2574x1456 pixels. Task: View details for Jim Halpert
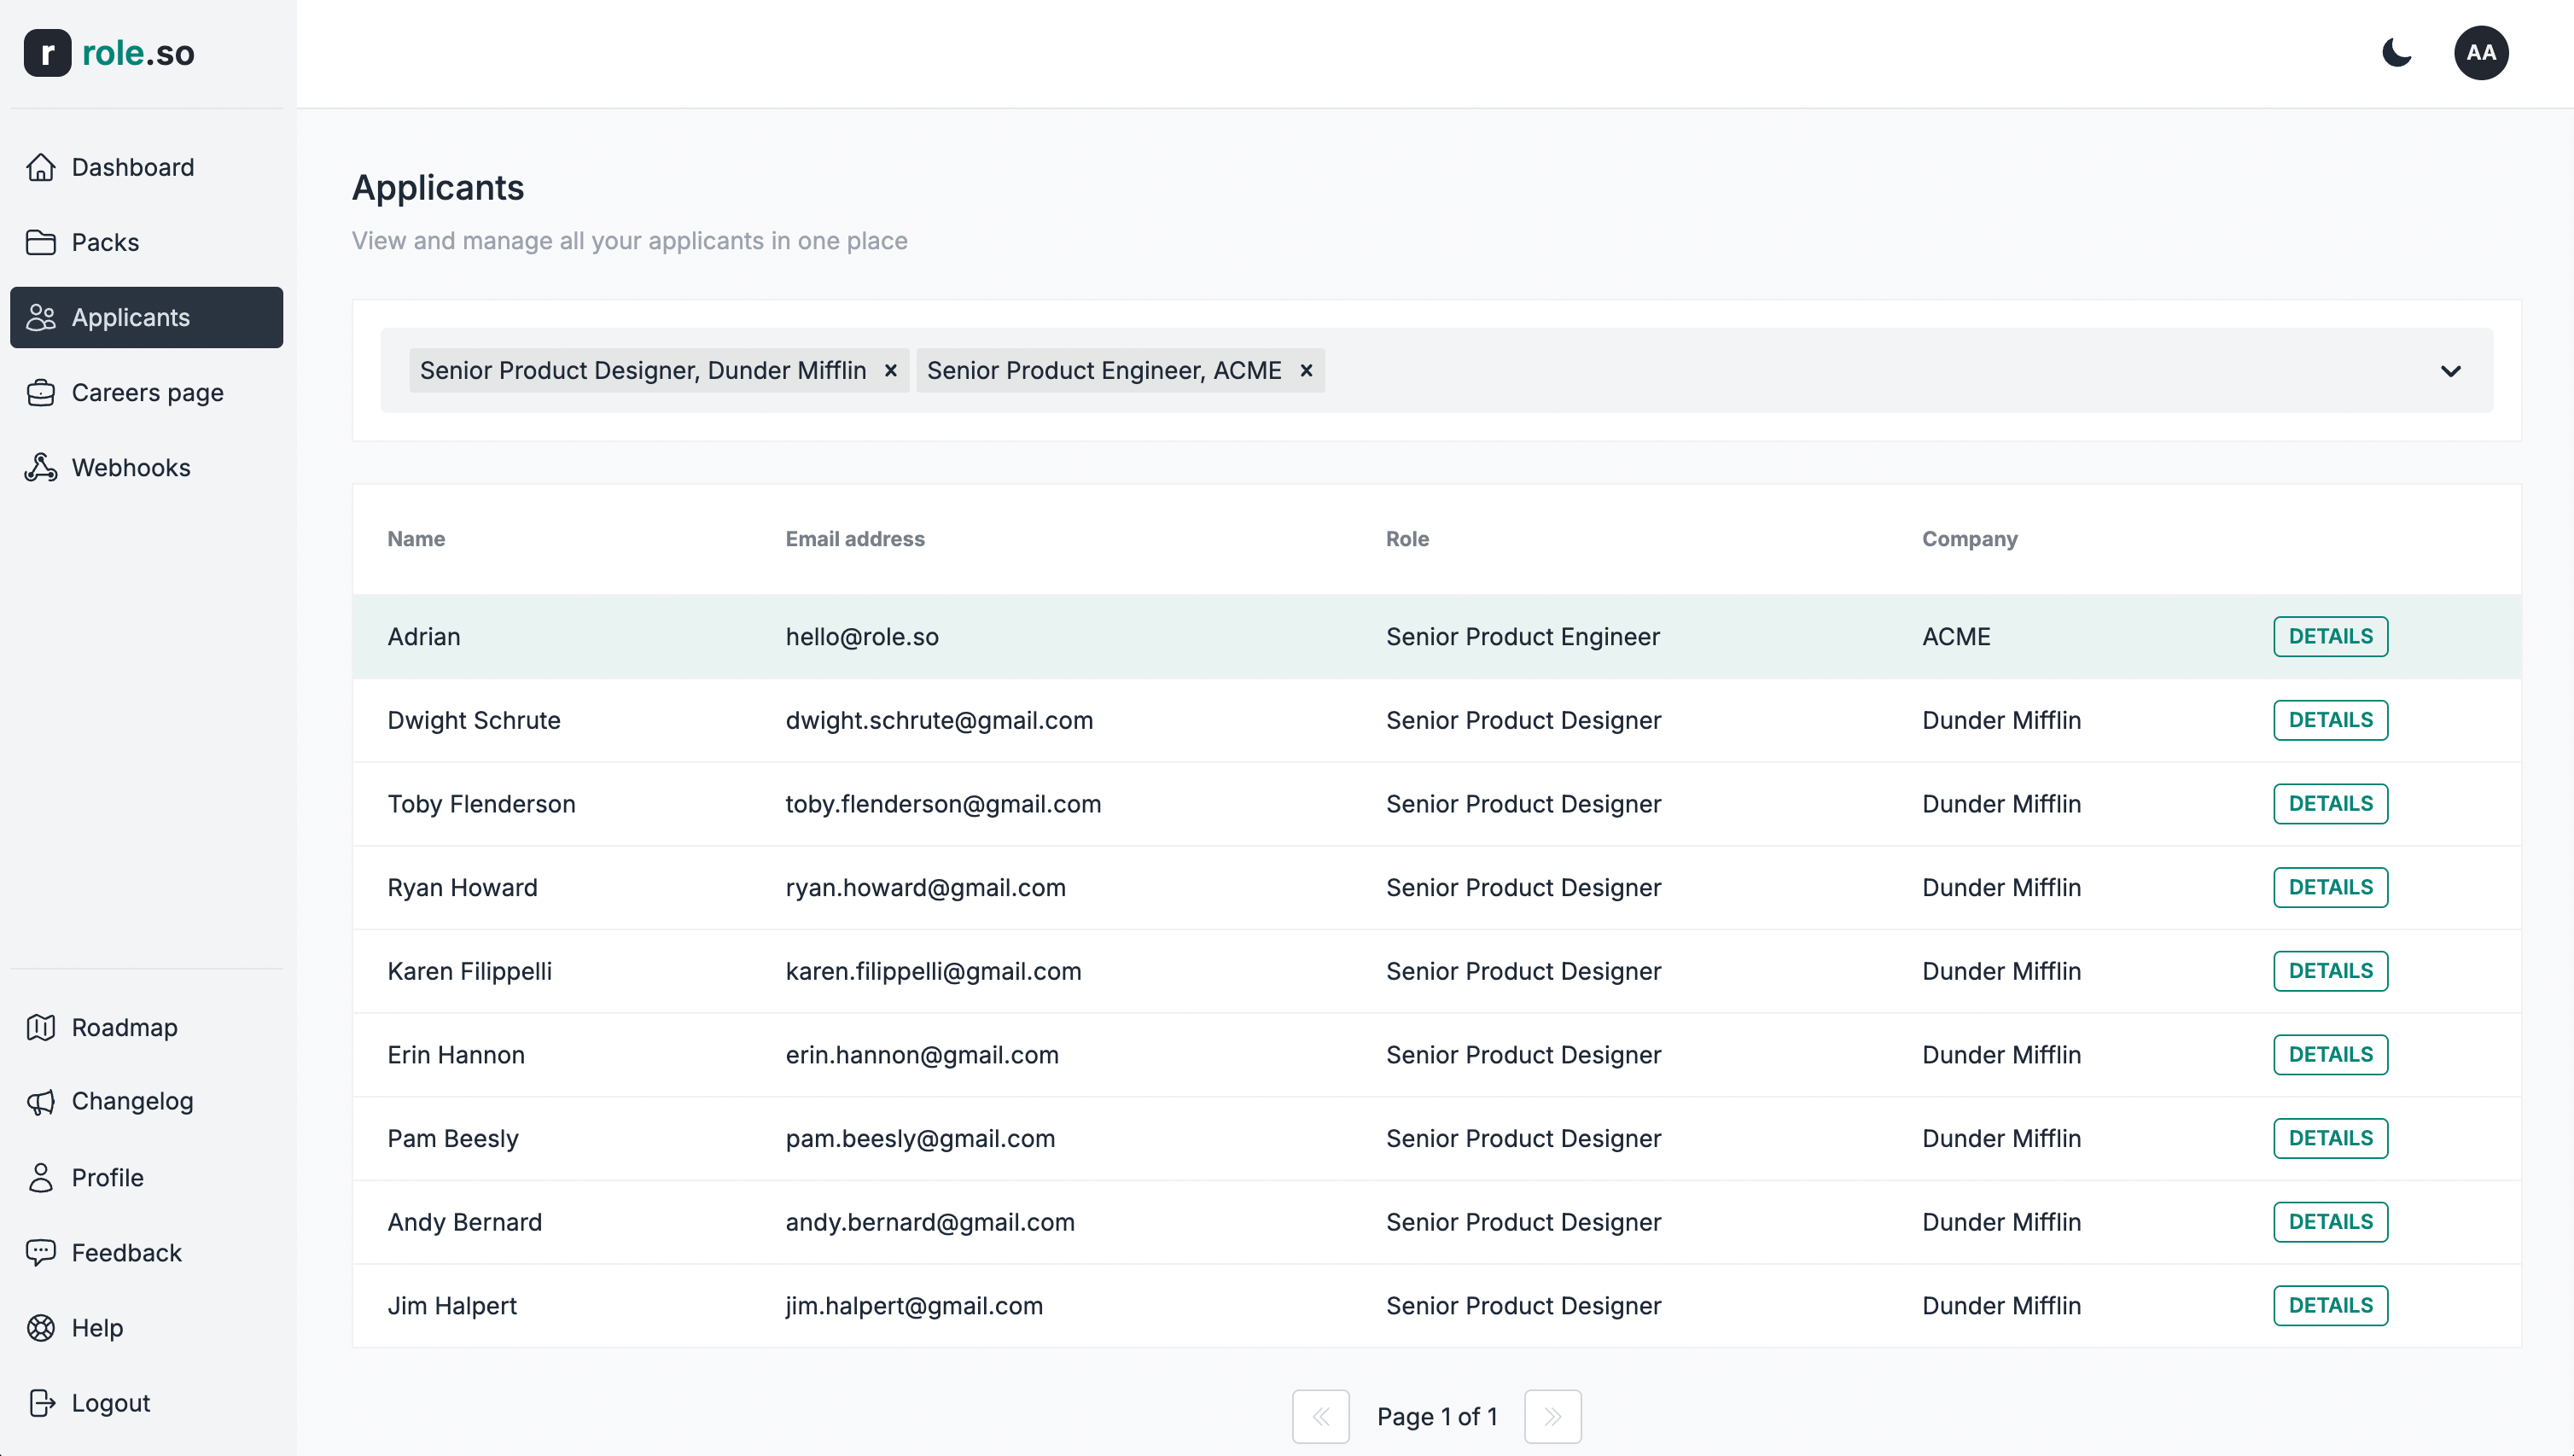pos(2329,1305)
